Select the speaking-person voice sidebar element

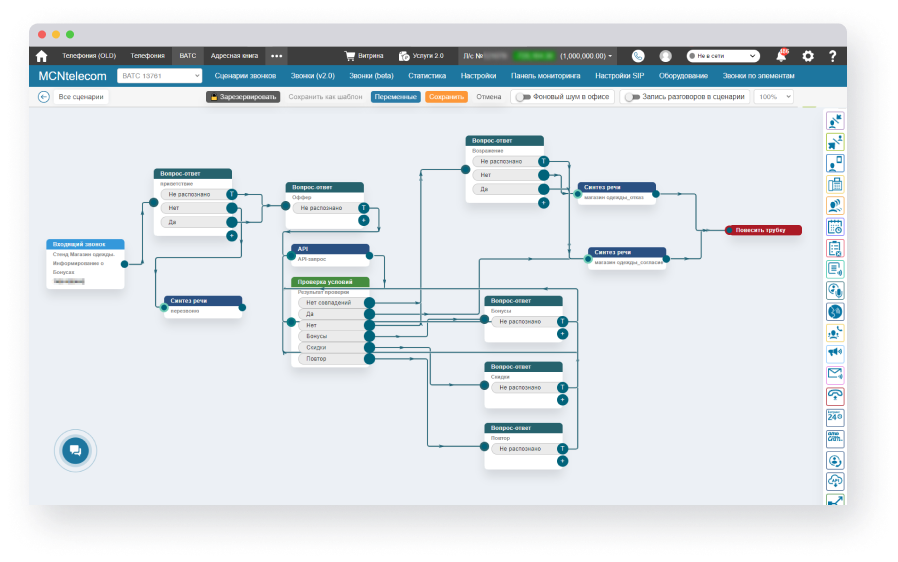click(x=835, y=206)
